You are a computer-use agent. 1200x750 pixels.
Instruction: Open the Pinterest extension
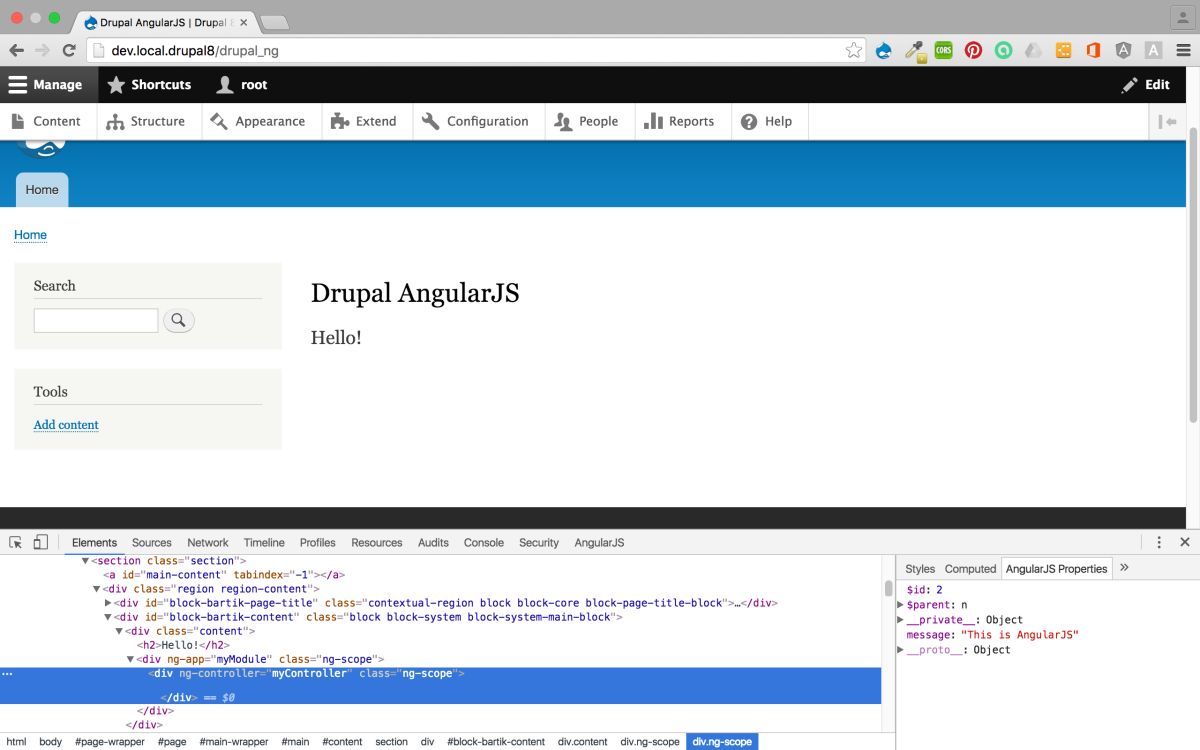(x=973, y=50)
